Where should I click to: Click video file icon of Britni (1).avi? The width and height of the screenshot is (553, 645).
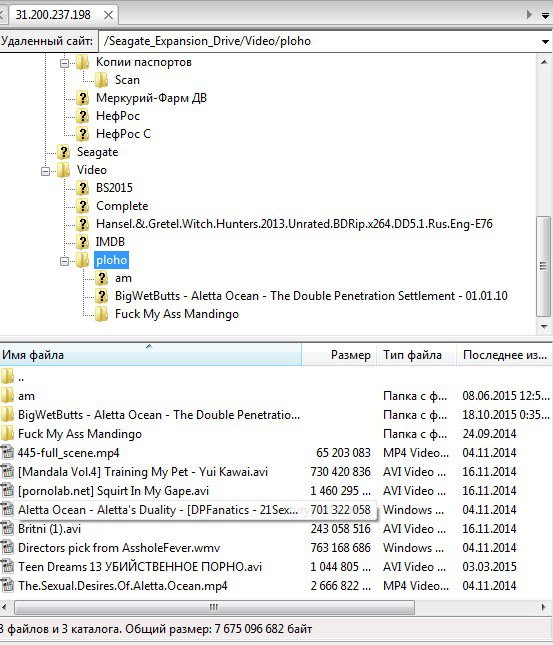[7, 529]
